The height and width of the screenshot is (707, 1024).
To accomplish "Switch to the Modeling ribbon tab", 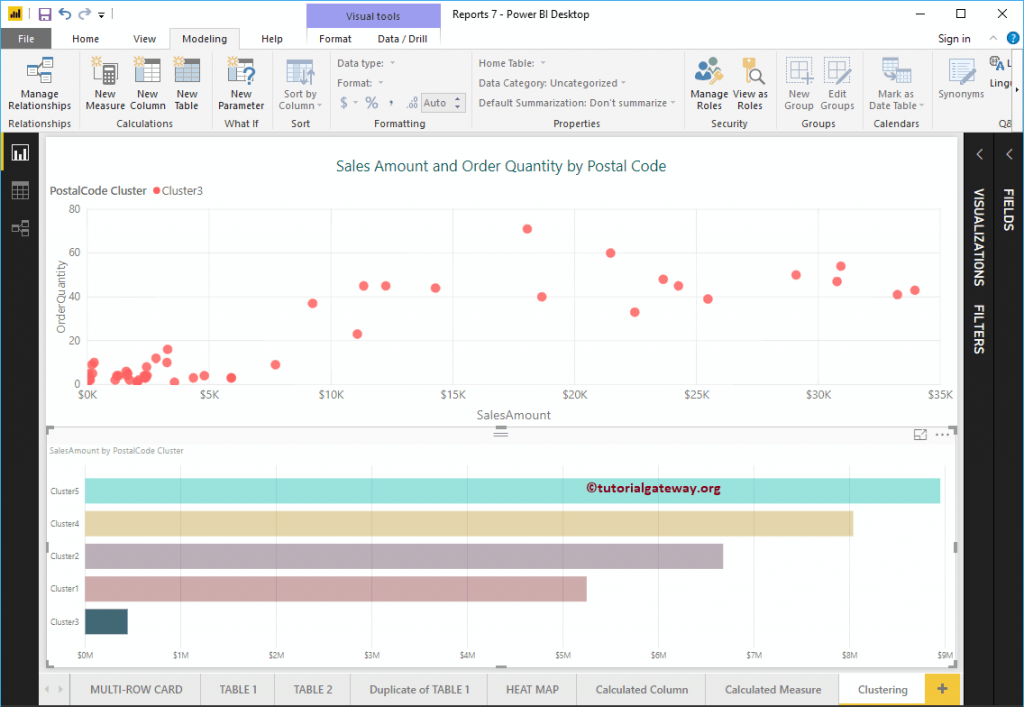I will click(204, 38).
